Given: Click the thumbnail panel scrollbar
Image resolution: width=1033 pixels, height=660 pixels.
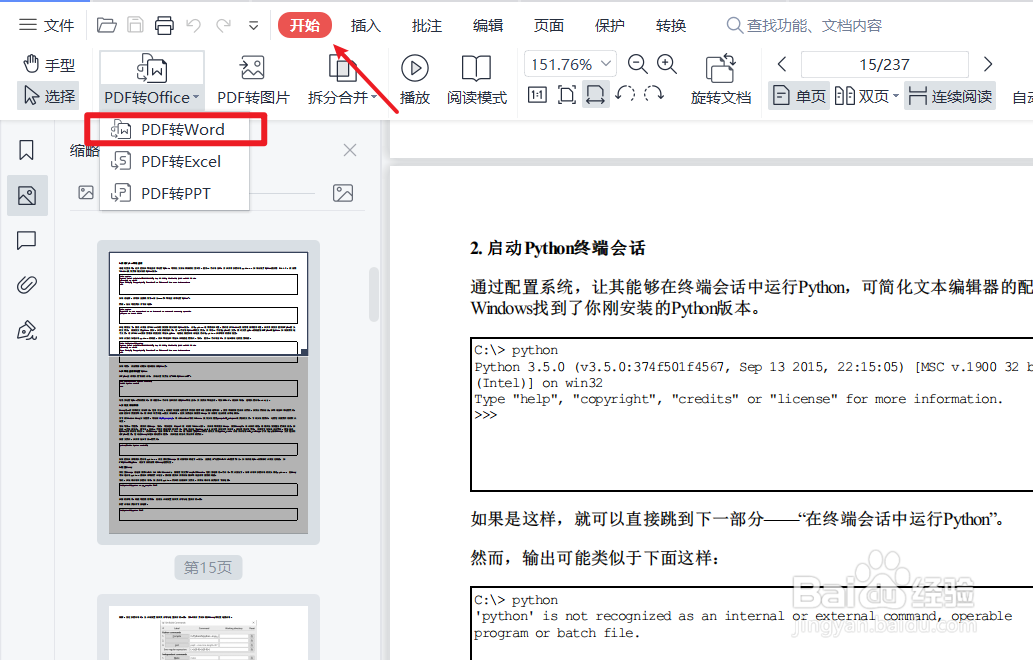Looking at the screenshot, I should click(x=374, y=294).
